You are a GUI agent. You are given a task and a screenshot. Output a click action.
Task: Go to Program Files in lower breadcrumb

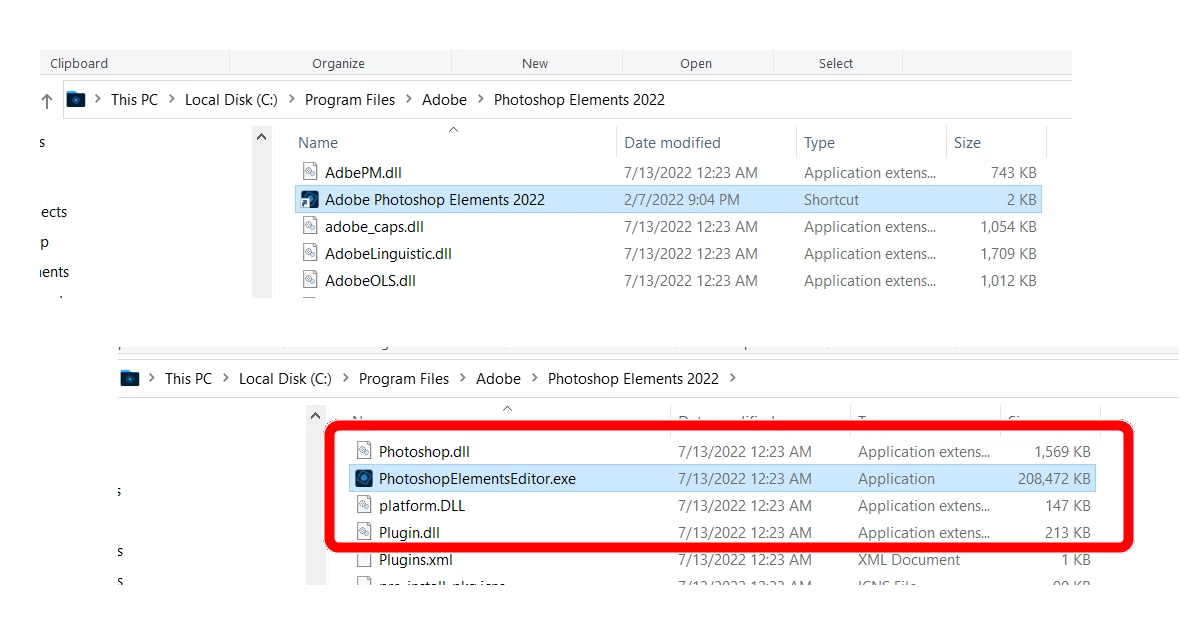tap(404, 379)
